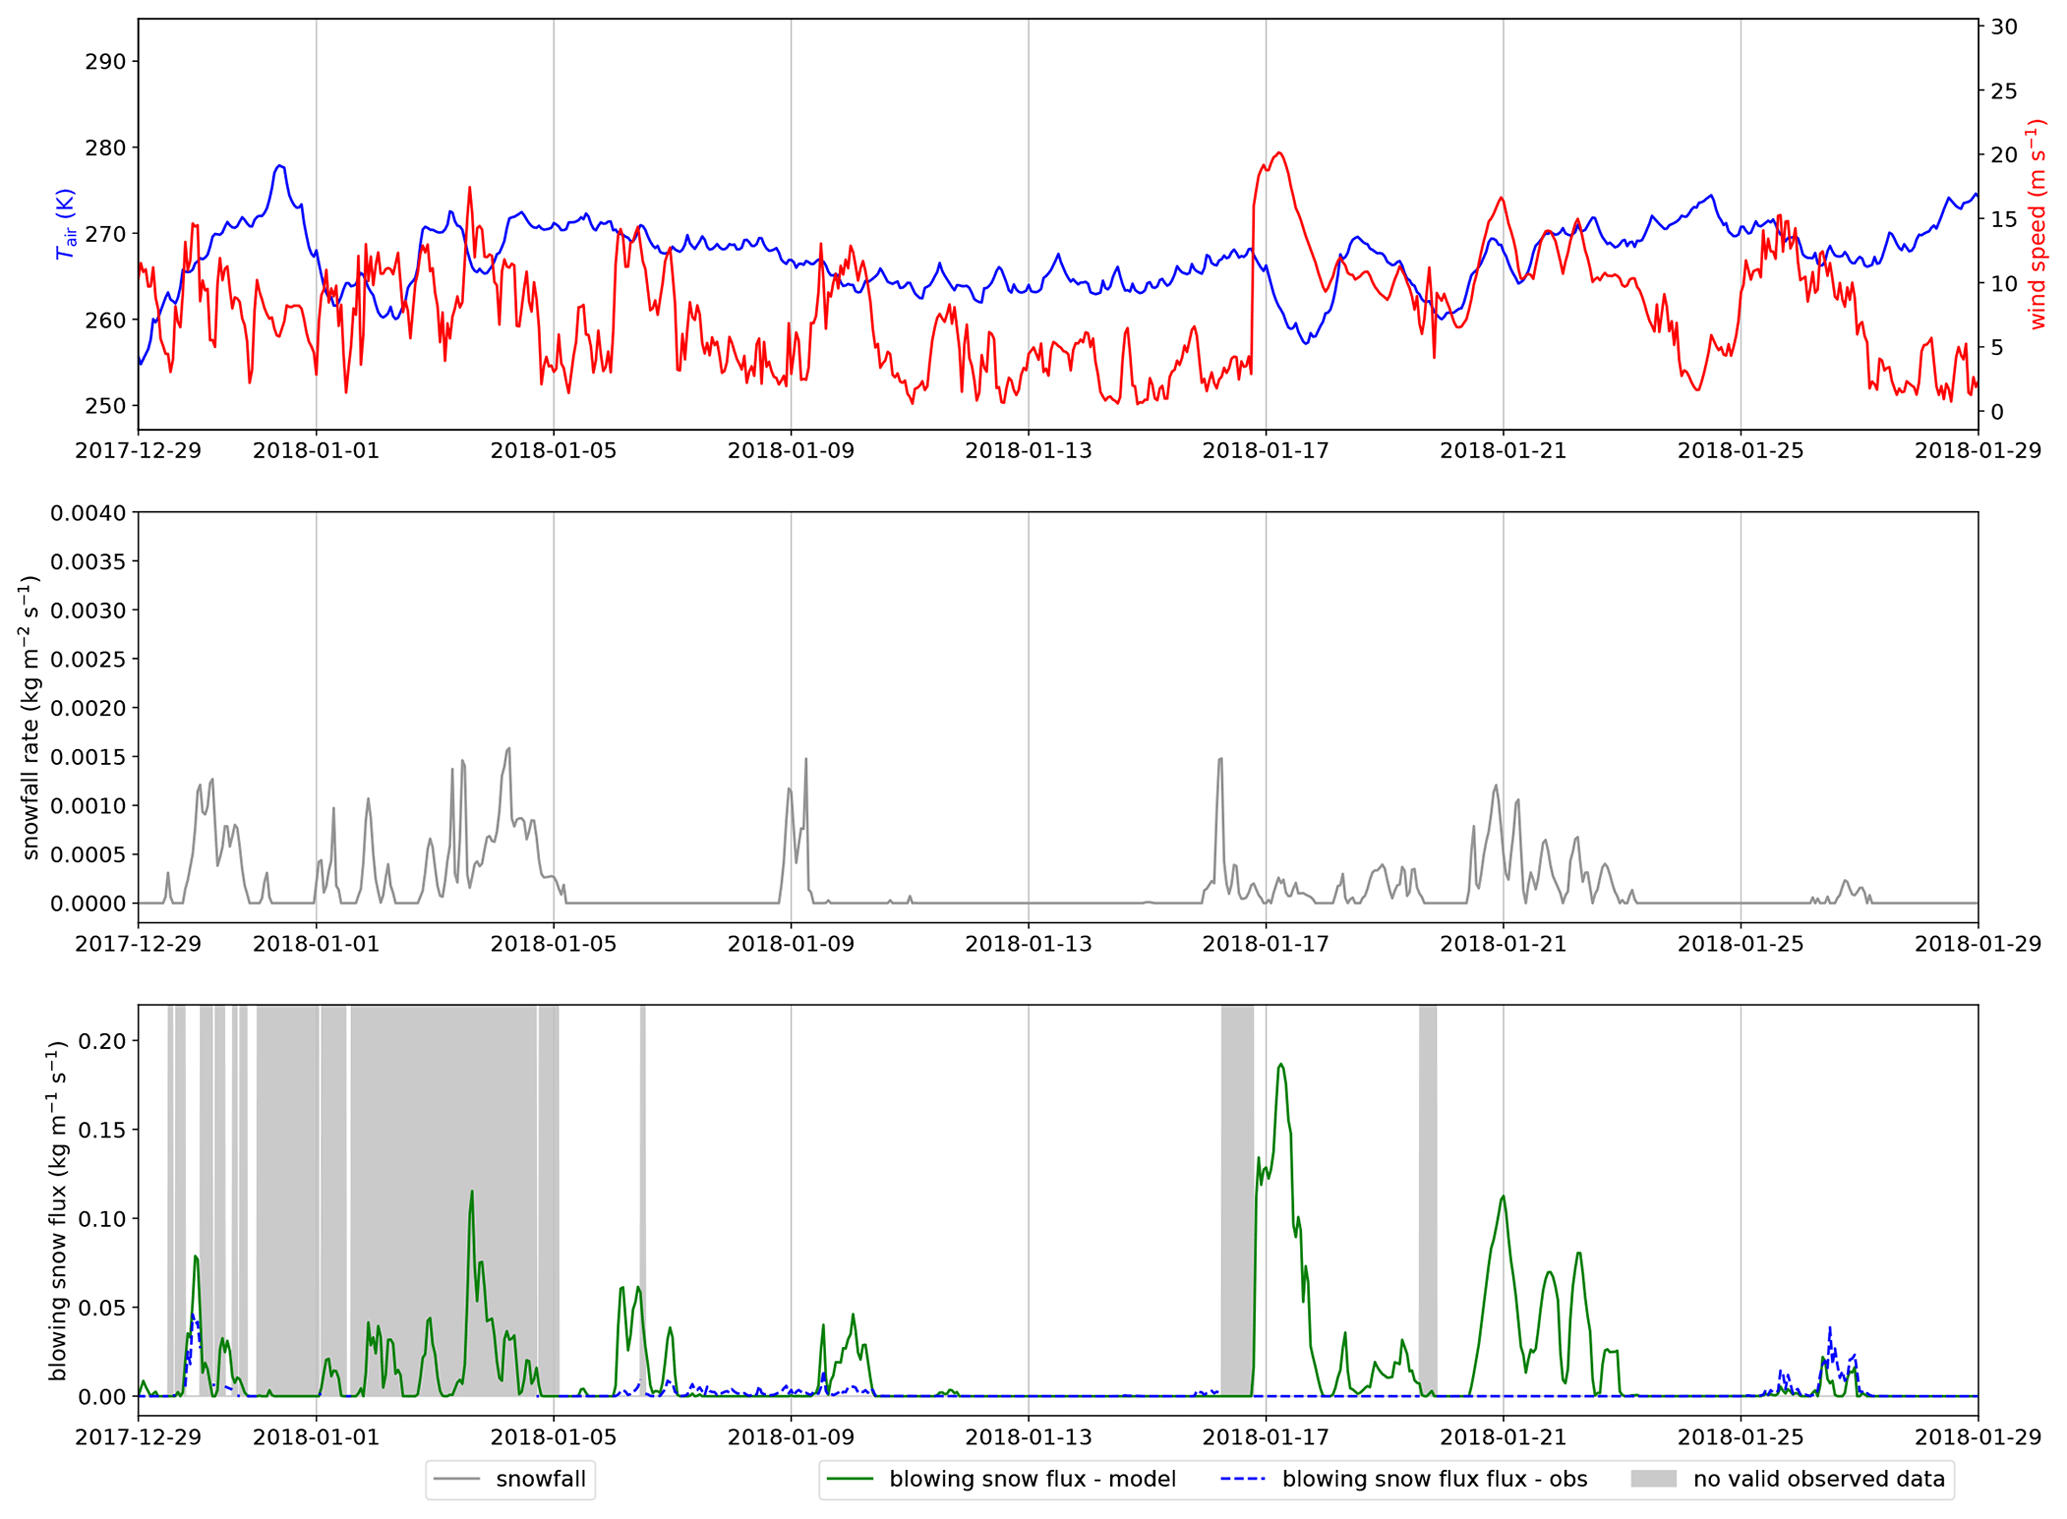
Task: Click the 0.0040 tick on snowfall axis
Action: (x=89, y=513)
